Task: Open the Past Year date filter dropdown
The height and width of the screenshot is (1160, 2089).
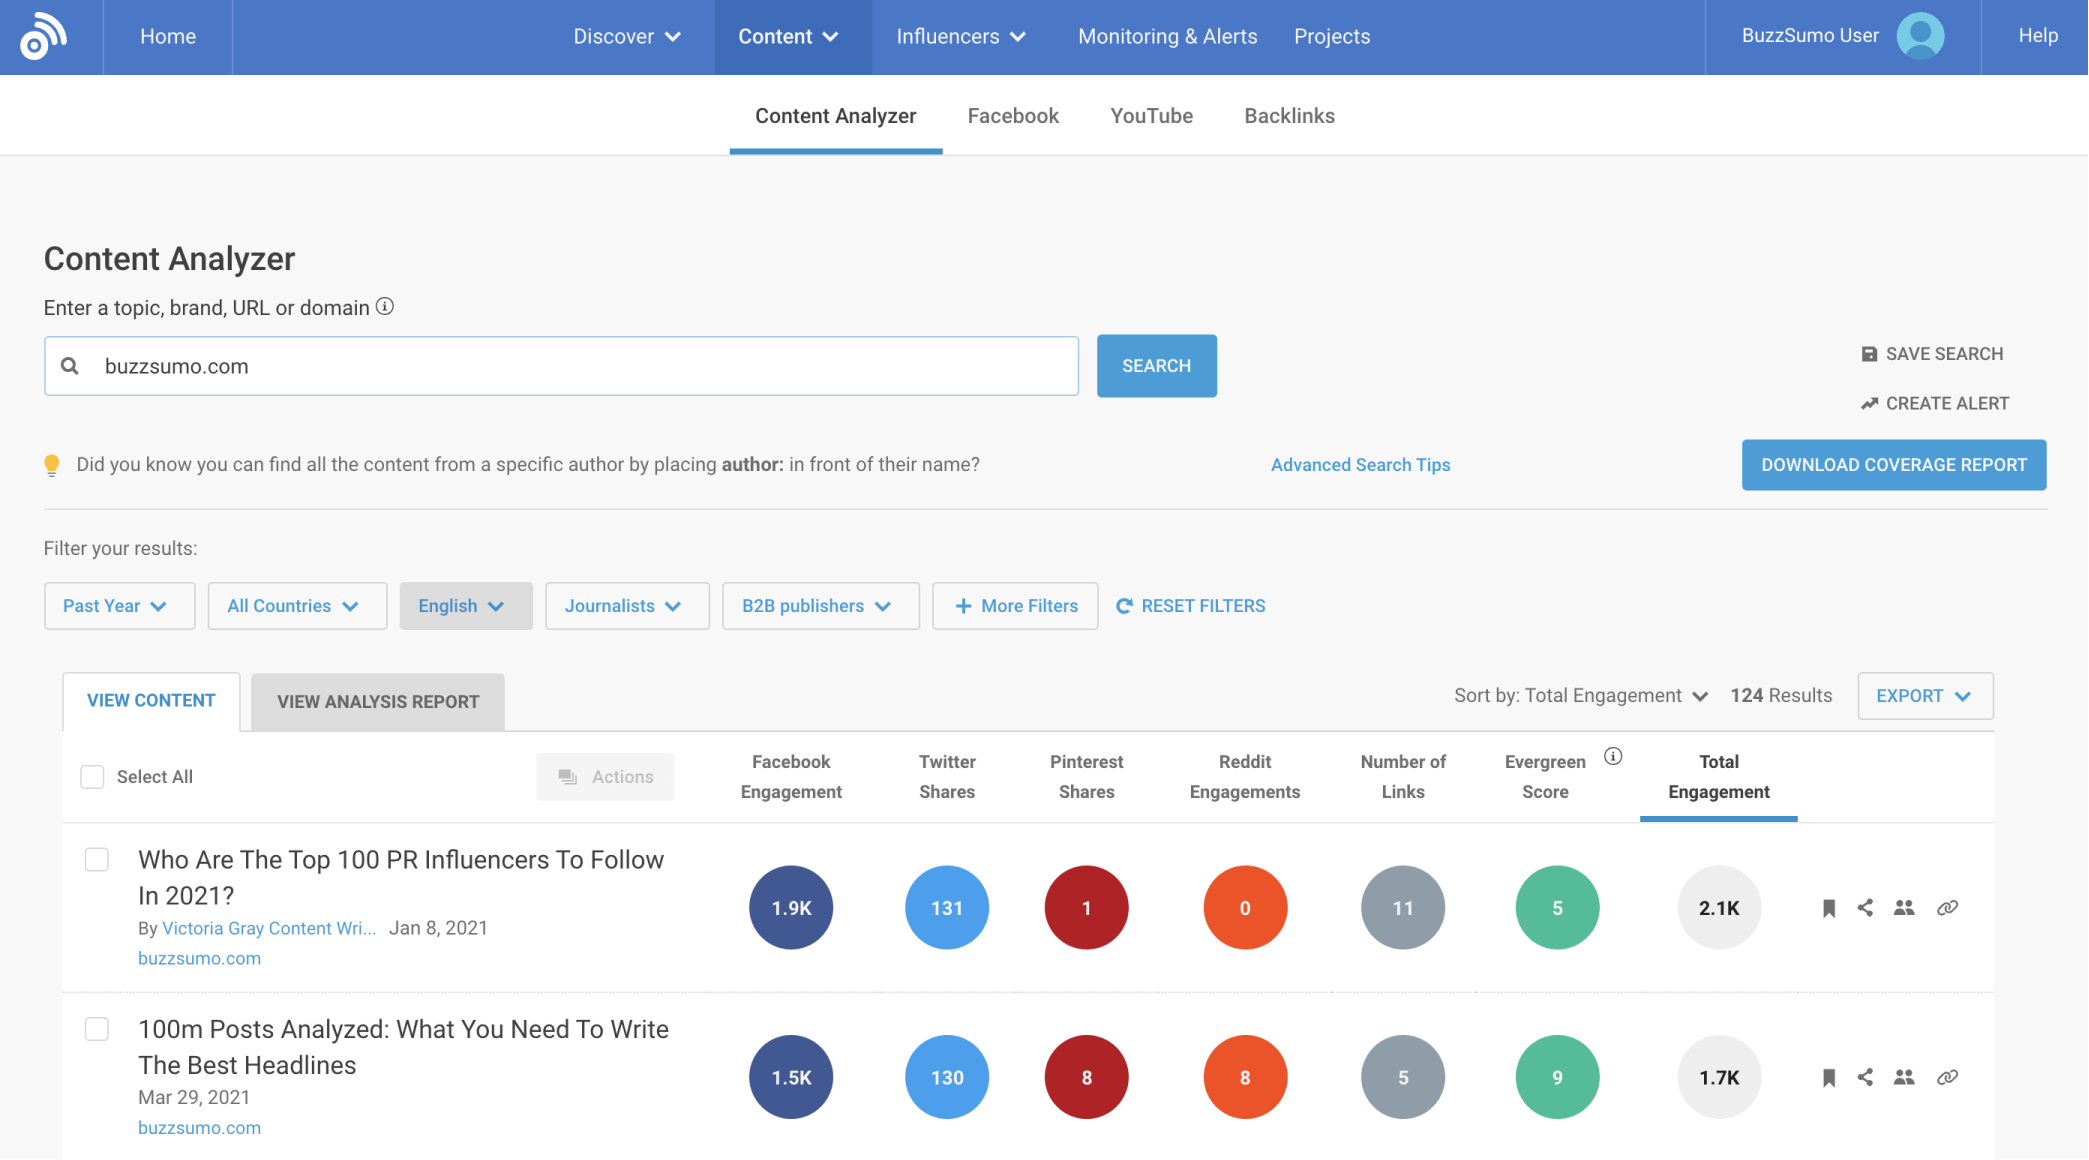Action: pos(119,605)
